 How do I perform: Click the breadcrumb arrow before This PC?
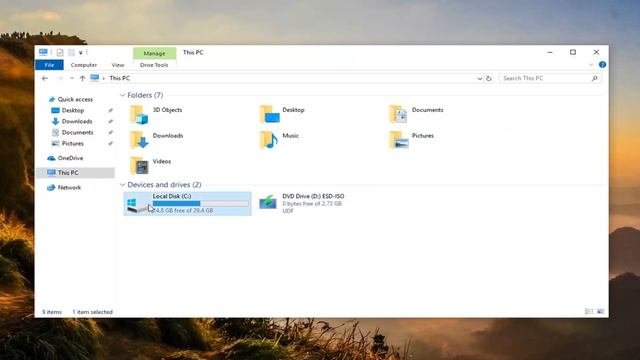tap(104, 78)
